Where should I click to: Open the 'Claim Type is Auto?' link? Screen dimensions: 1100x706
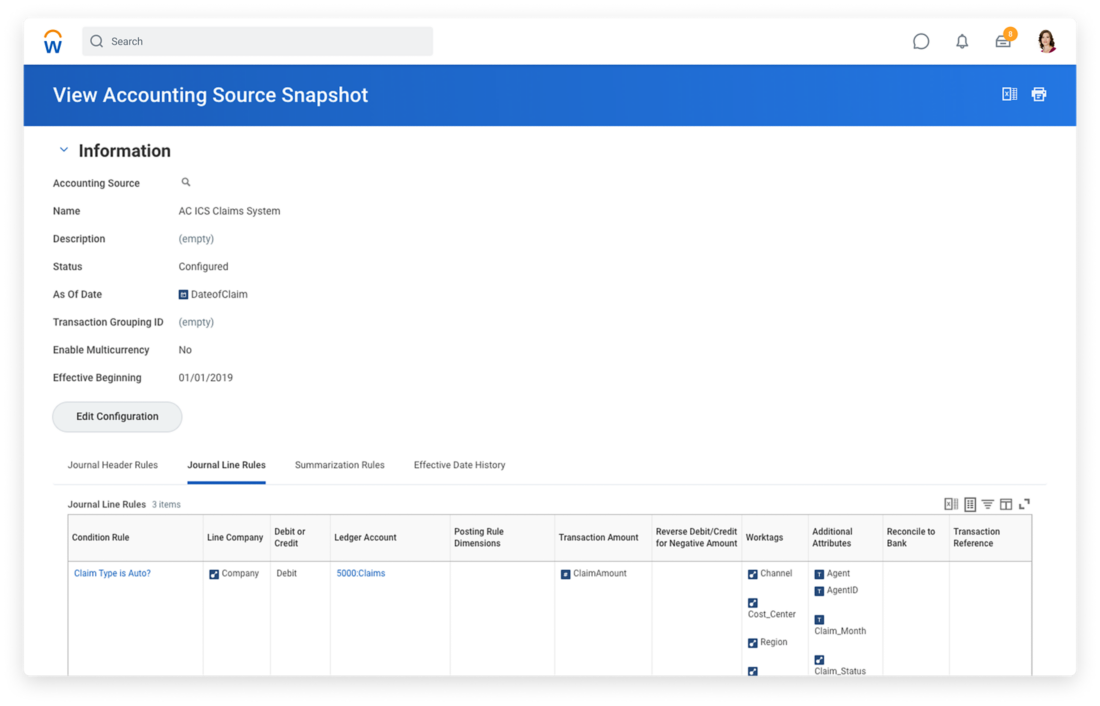pyautogui.click(x=112, y=574)
